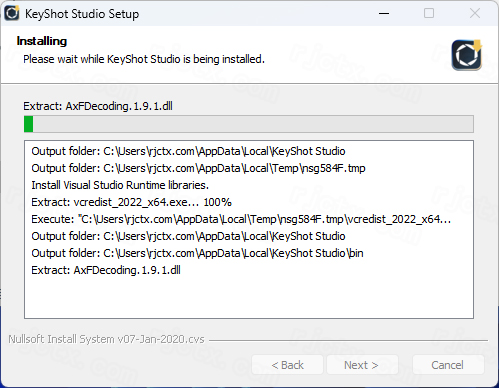Click the 'Installing' header title
The width and height of the screenshot is (499, 388).
pyautogui.click(x=42, y=41)
